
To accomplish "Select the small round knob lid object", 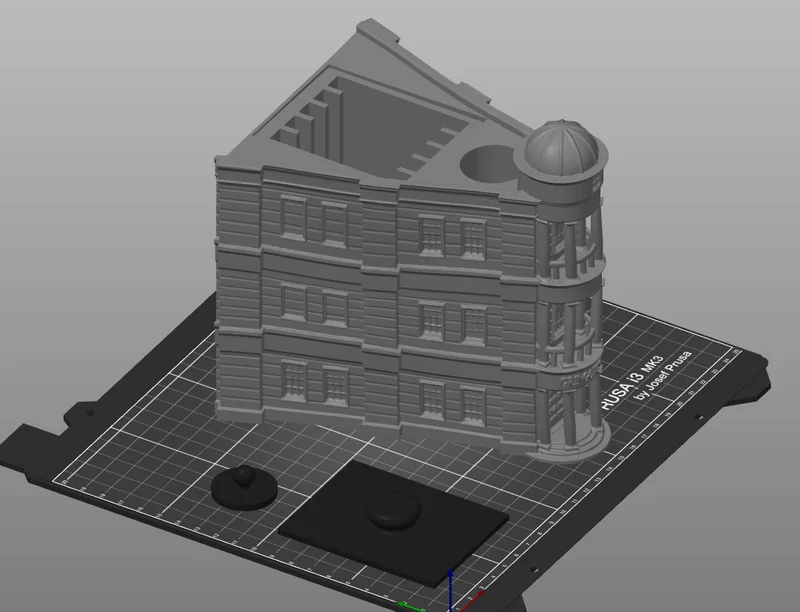I will coord(244,486).
